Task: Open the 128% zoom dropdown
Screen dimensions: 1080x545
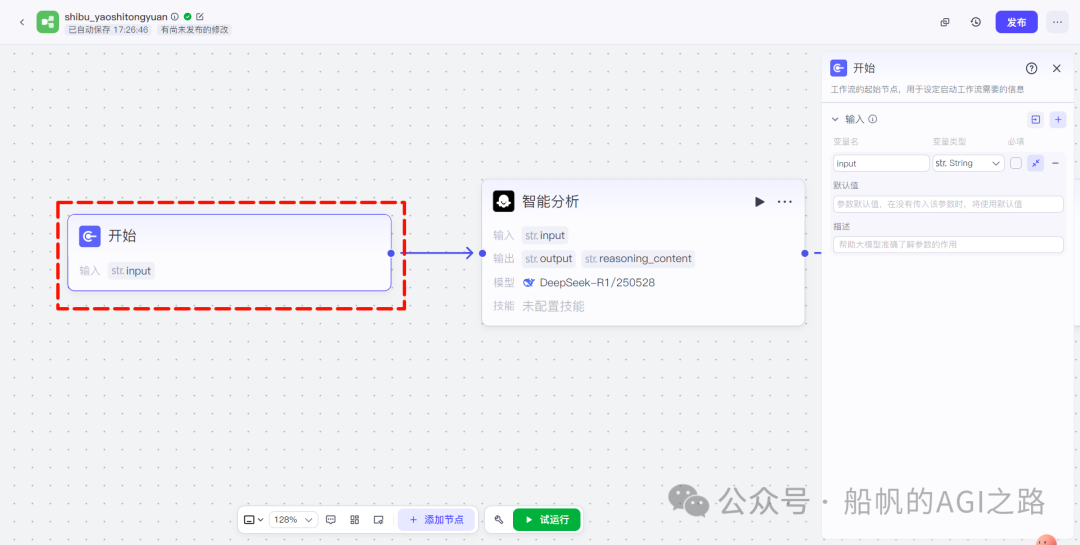Action: (293, 520)
